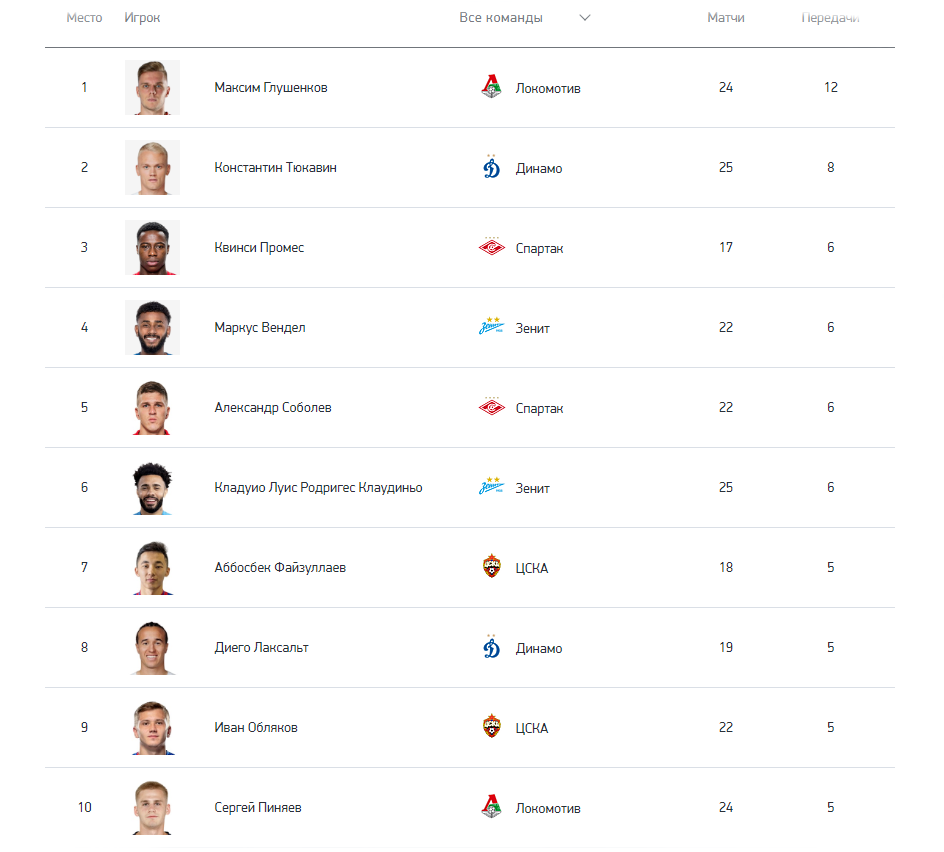The width and height of the screenshot is (944, 852).
Task: Sort the table by the Матчи column header
Action: click(725, 17)
